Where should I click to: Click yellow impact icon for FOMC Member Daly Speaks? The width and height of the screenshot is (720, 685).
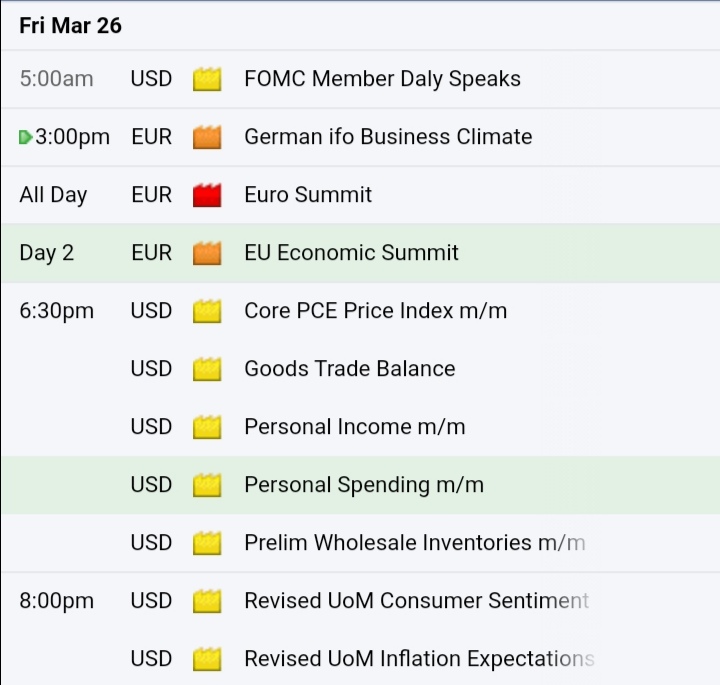[207, 79]
